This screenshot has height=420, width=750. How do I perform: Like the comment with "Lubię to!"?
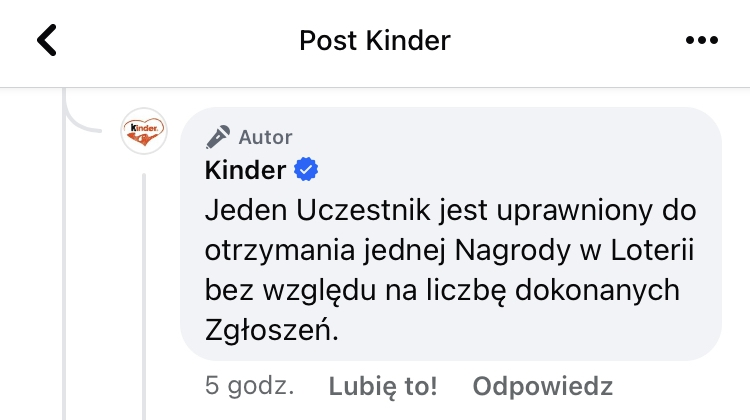point(383,386)
